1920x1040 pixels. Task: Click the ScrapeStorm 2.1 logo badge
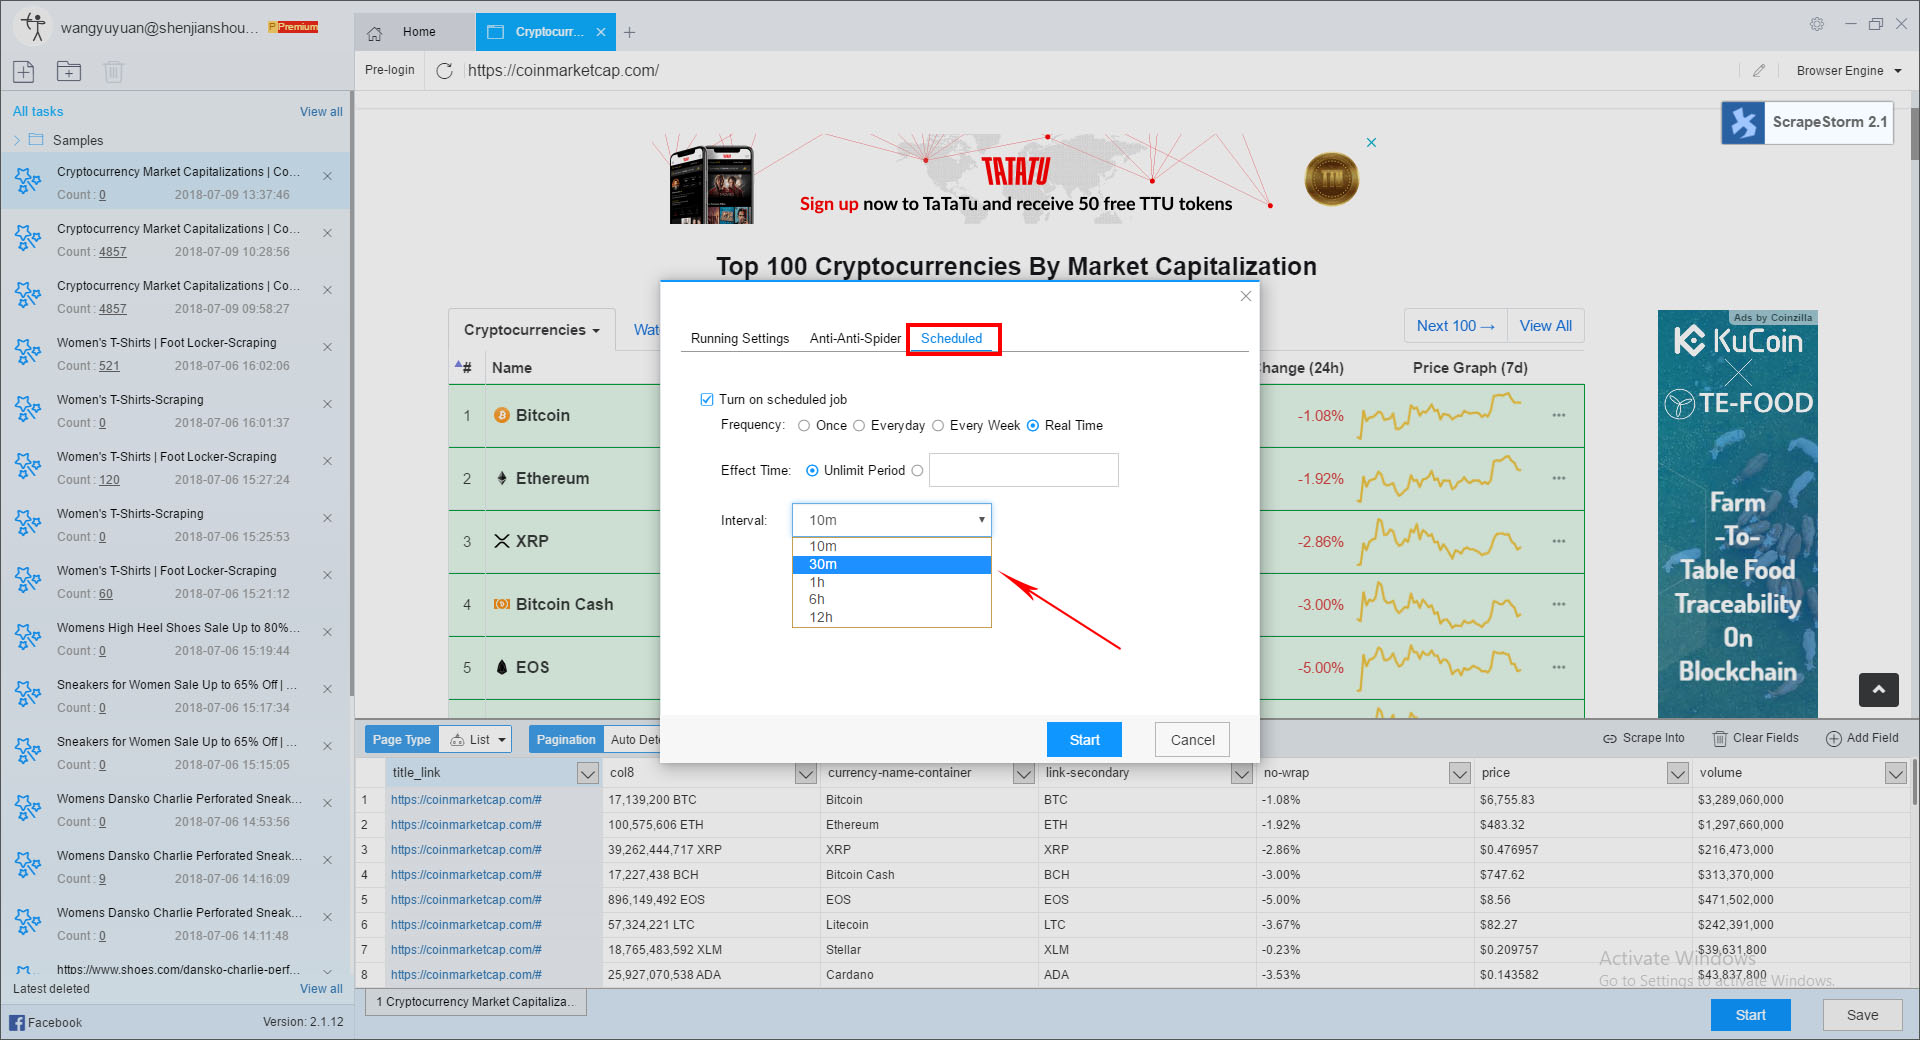1807,122
